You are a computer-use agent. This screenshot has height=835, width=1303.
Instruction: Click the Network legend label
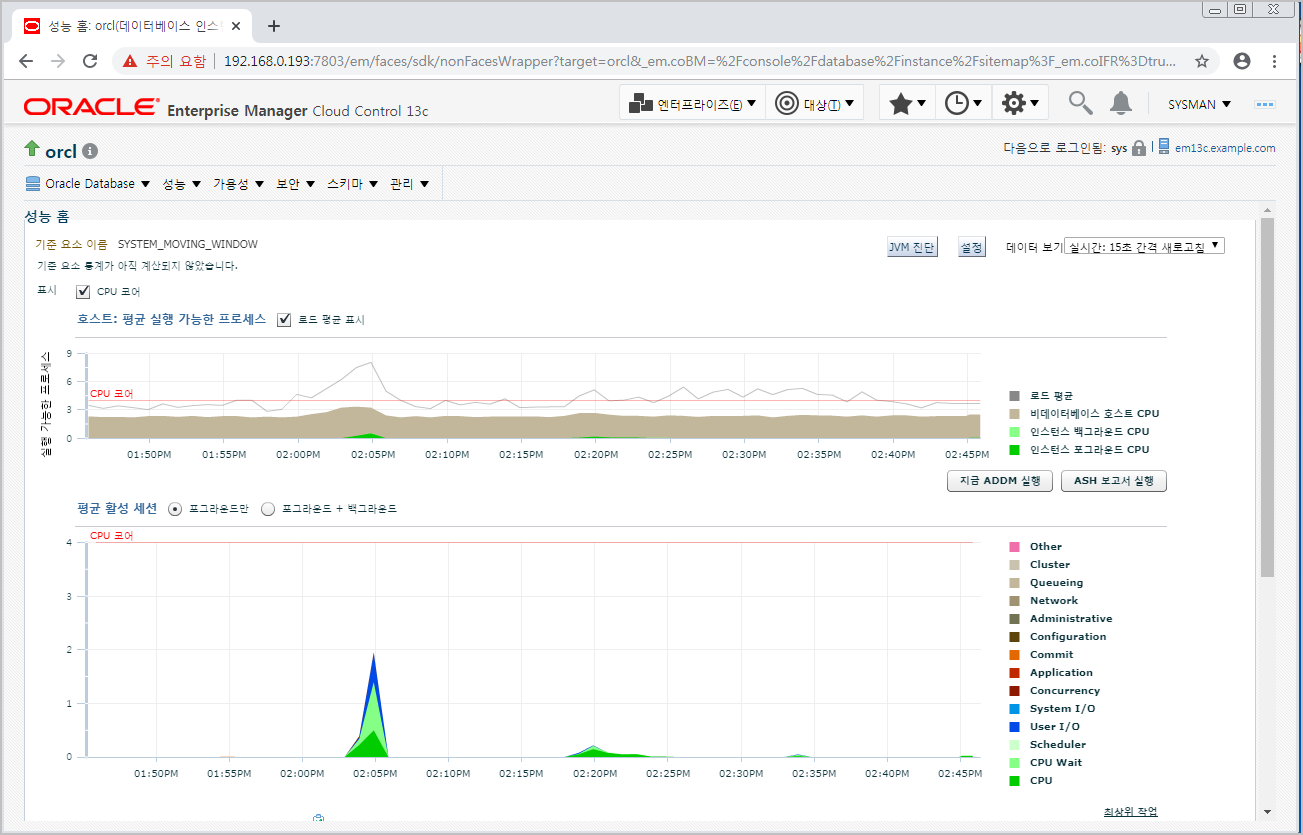(x=1054, y=601)
